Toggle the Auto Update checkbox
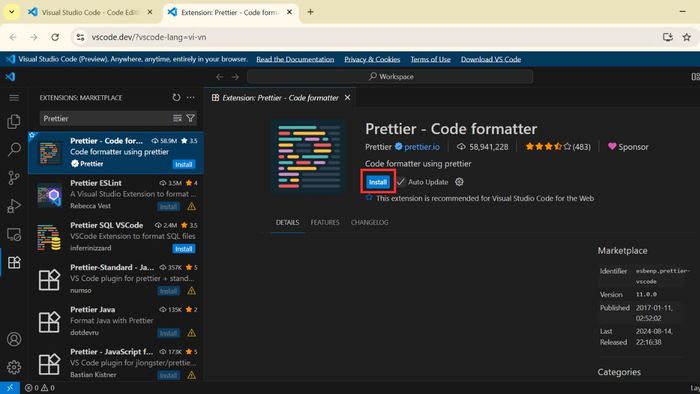This screenshot has width=700, height=394. 400,182
